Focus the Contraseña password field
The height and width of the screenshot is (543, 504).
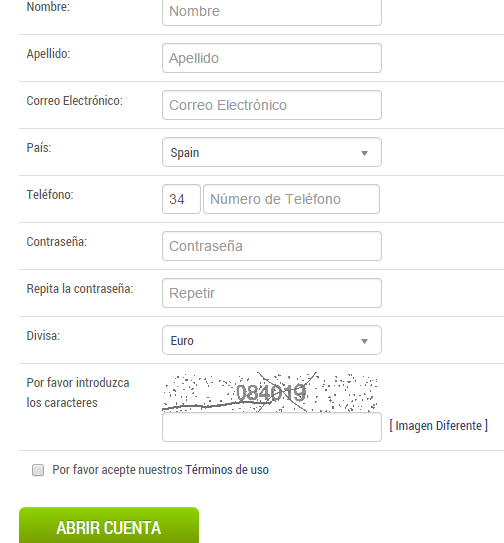(272, 246)
